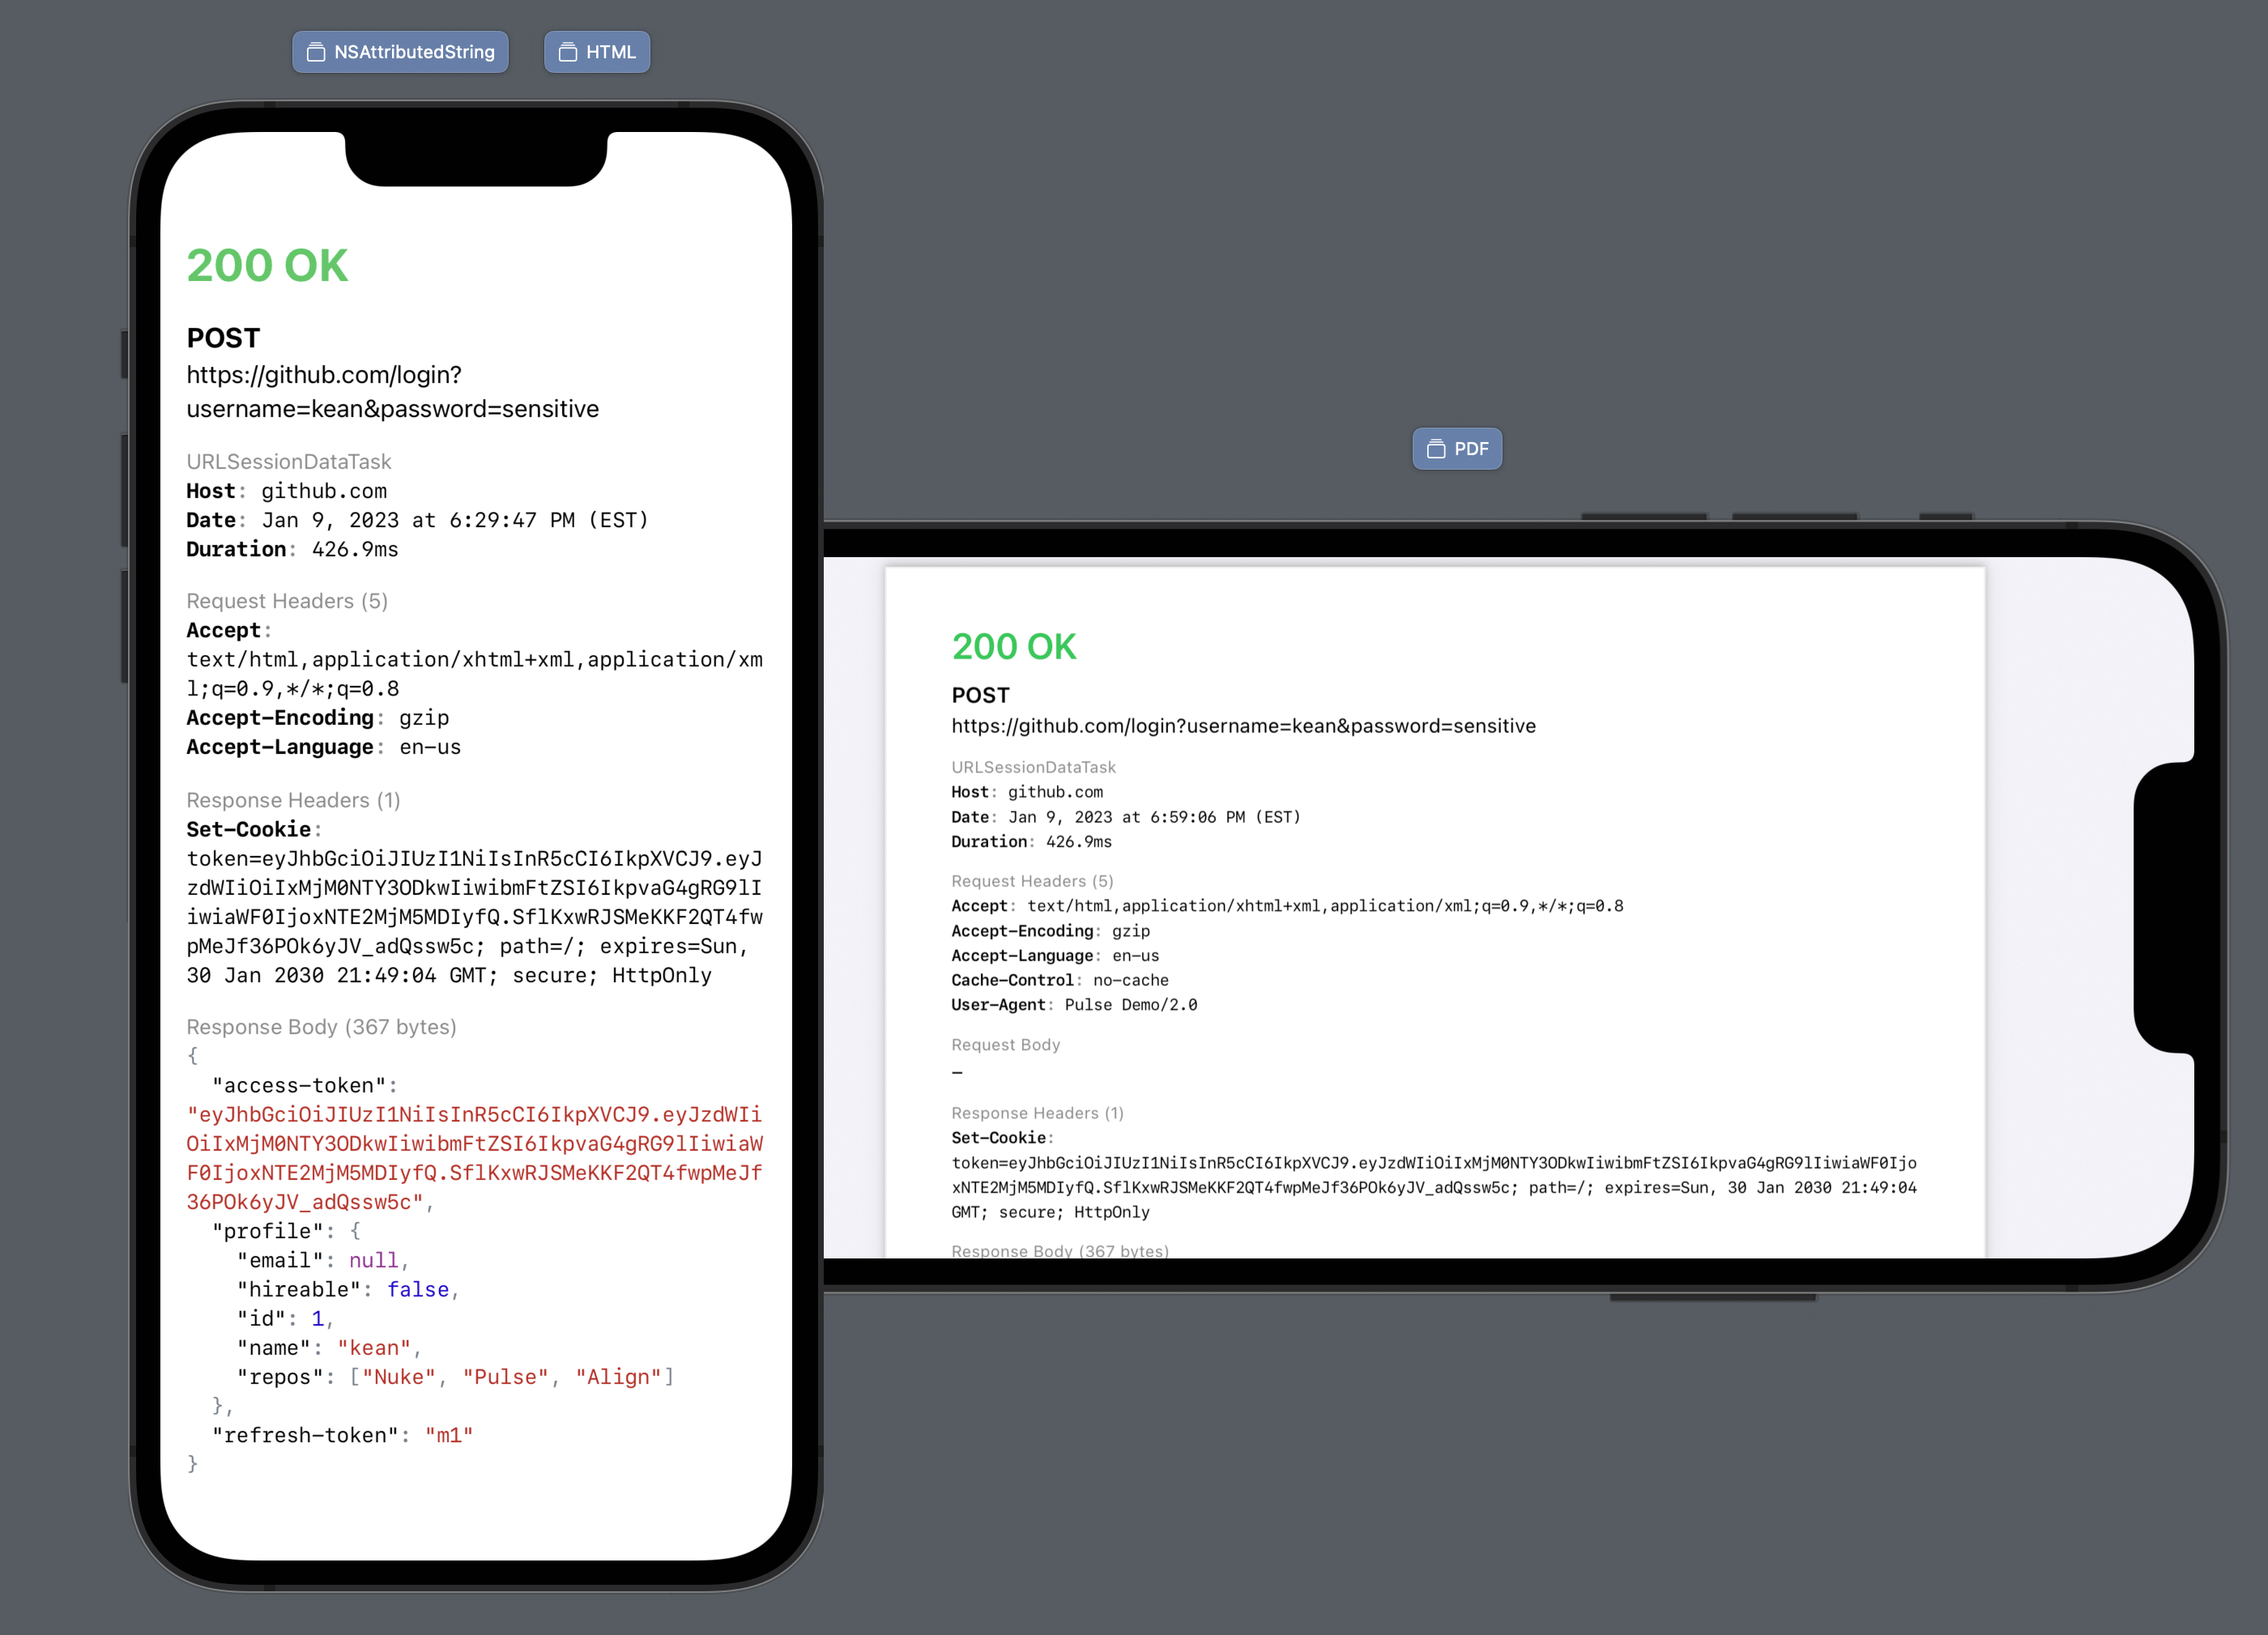Click "Accept-Encoding: gzip" in portrait phone

pyautogui.click(x=318, y=718)
